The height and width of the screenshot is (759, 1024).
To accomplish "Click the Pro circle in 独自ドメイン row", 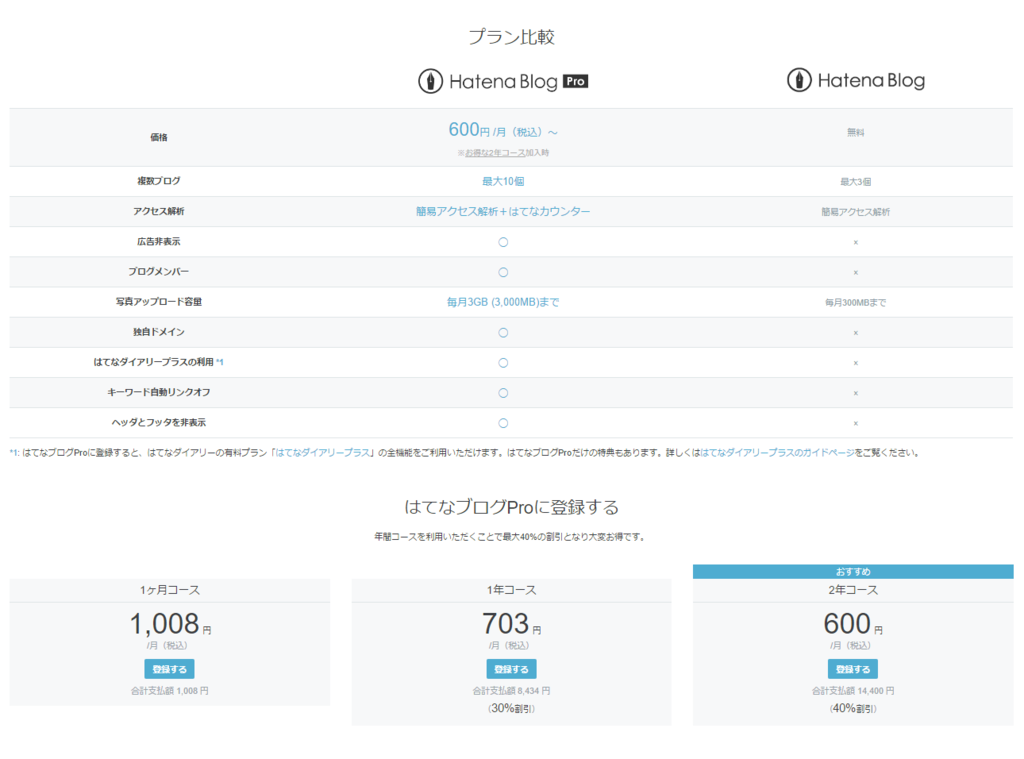I will click(503, 332).
